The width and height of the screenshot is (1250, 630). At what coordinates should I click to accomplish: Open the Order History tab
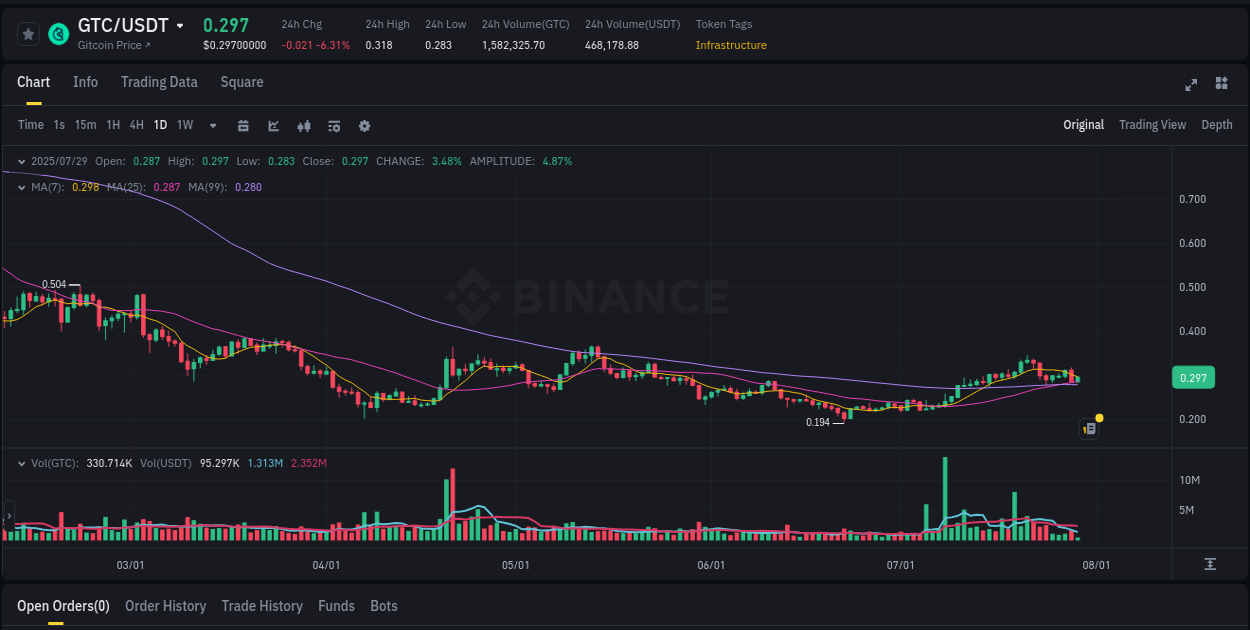tap(165, 606)
